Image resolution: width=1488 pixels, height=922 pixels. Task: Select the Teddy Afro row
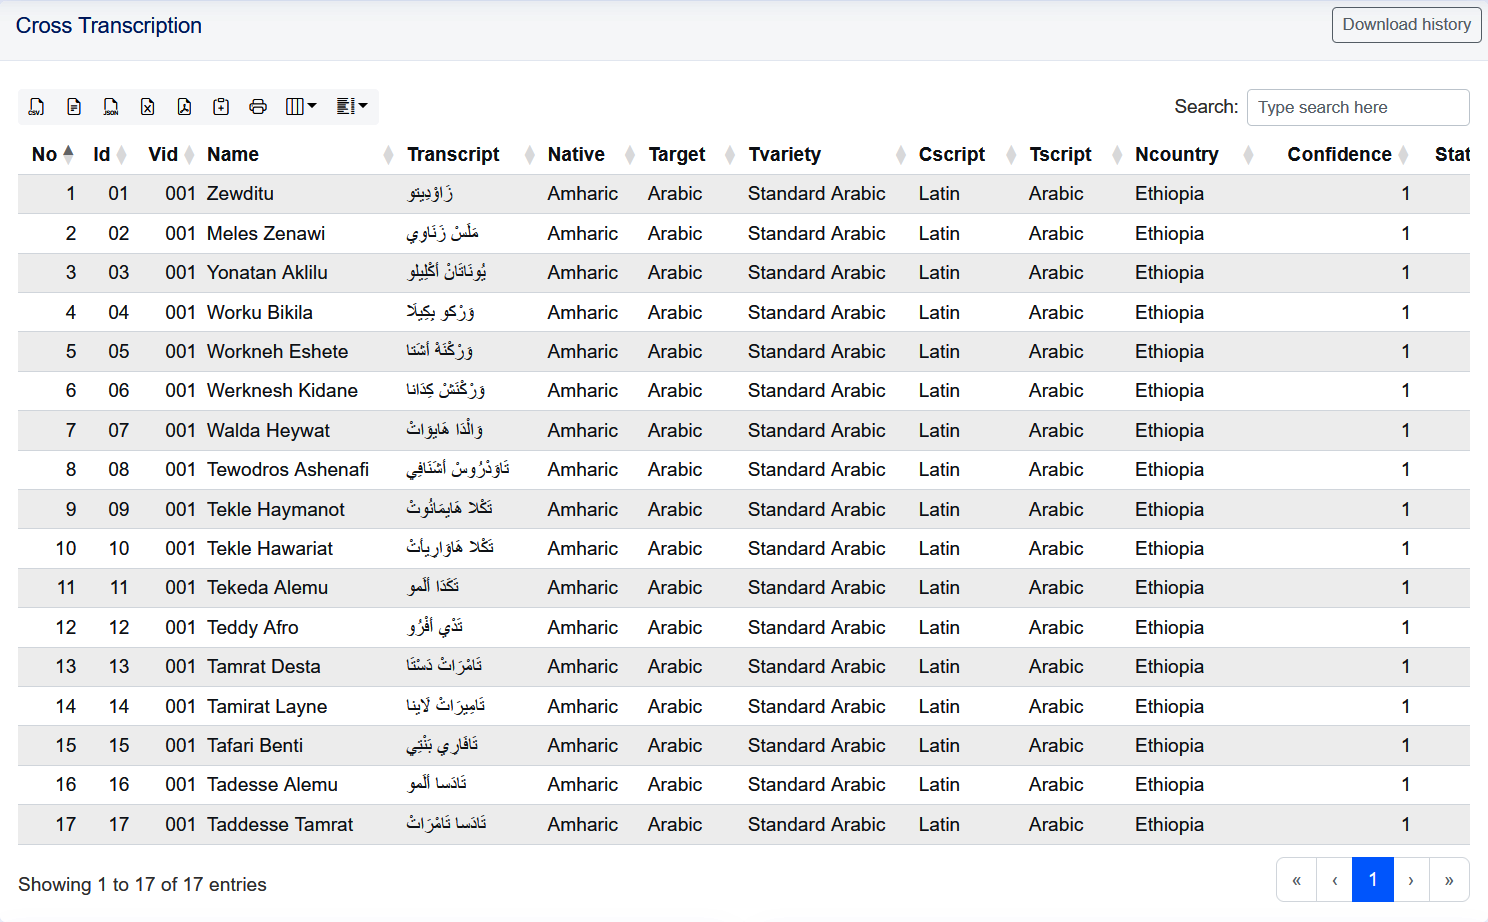(x=744, y=628)
